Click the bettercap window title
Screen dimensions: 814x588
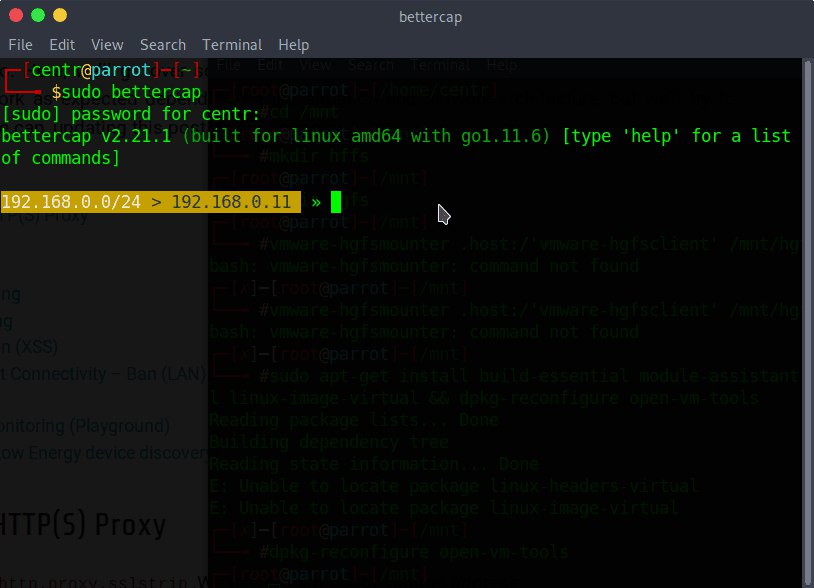(x=430, y=17)
